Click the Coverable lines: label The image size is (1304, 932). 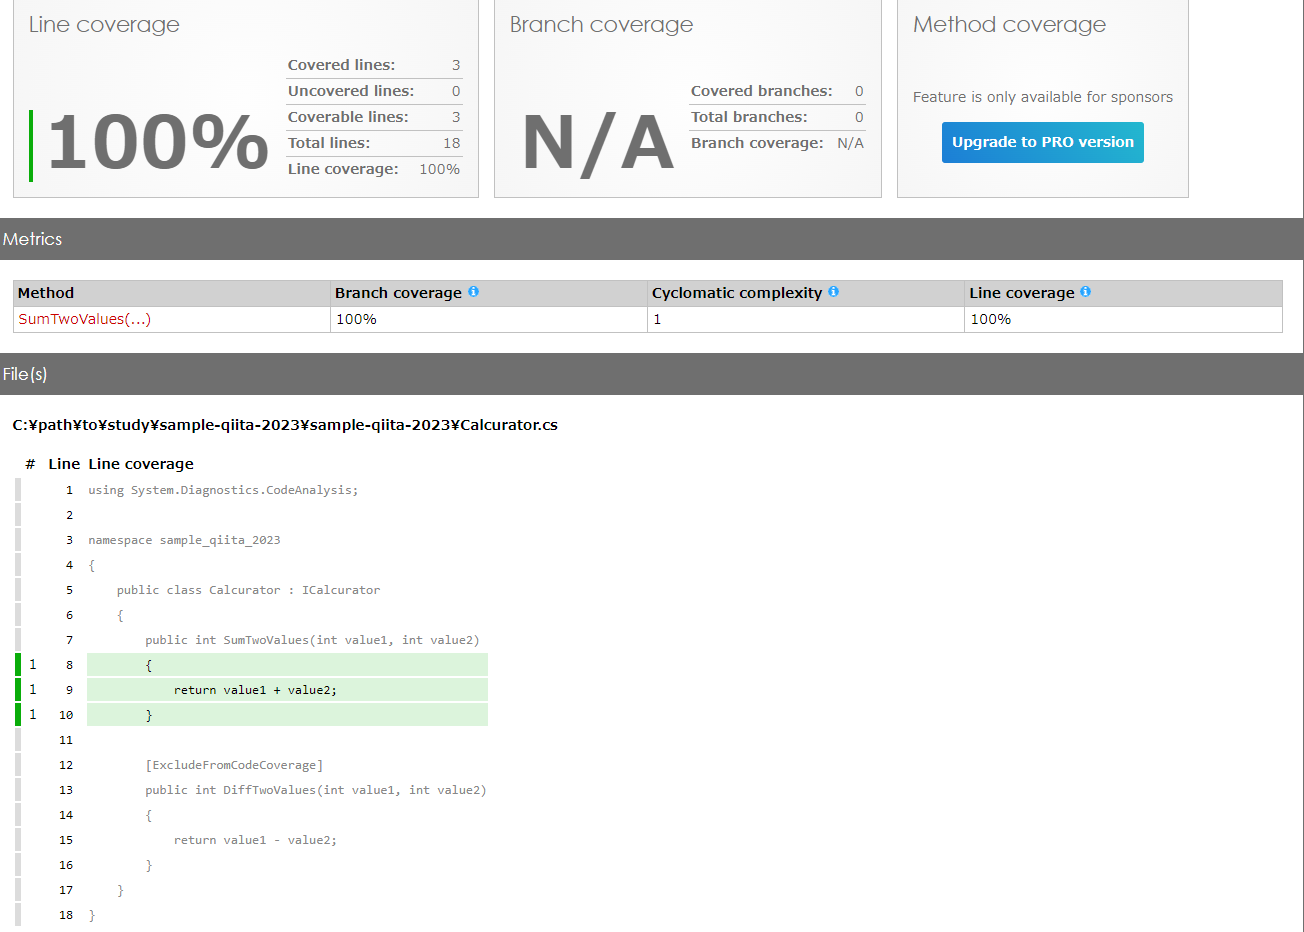pos(348,117)
